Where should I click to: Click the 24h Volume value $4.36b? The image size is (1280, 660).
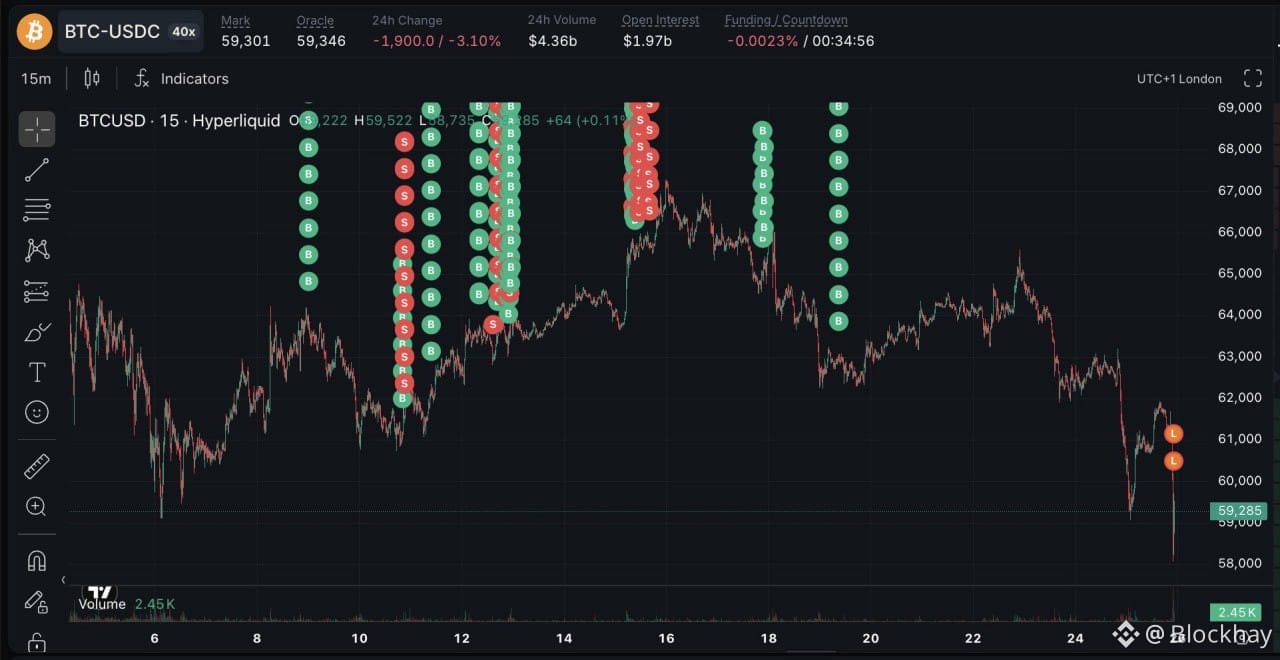coord(553,41)
